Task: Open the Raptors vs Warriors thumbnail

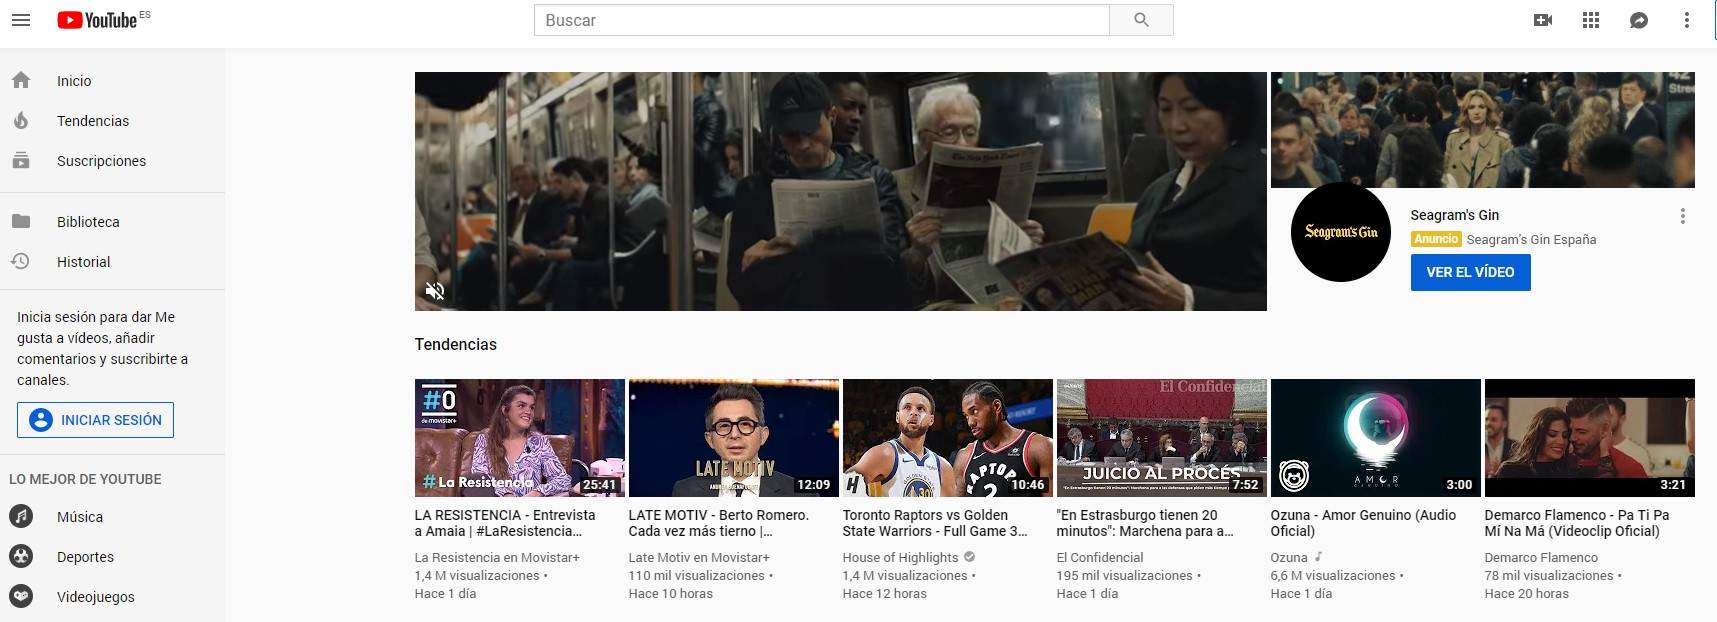Action: point(947,438)
